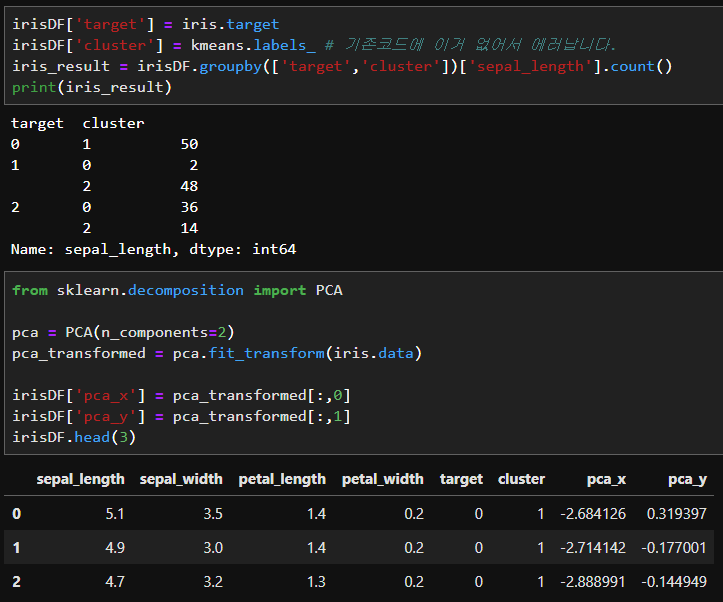Click the Korean comment after kmeans.labels_

(x=471, y=45)
